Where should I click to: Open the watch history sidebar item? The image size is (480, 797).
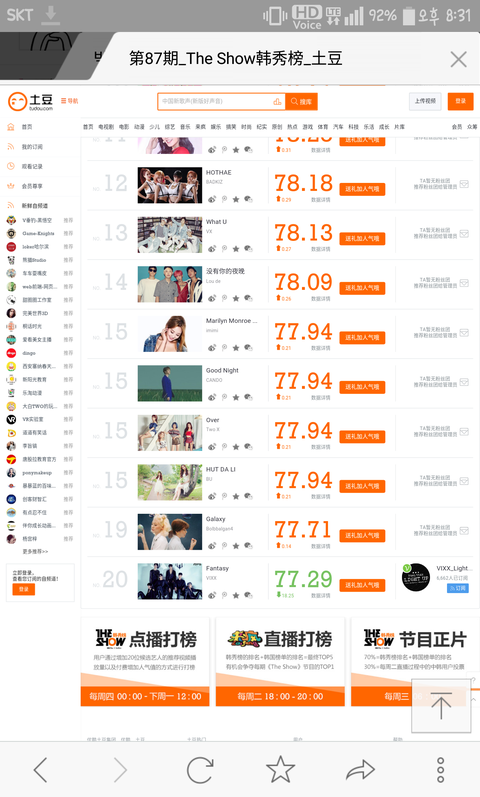32,166
